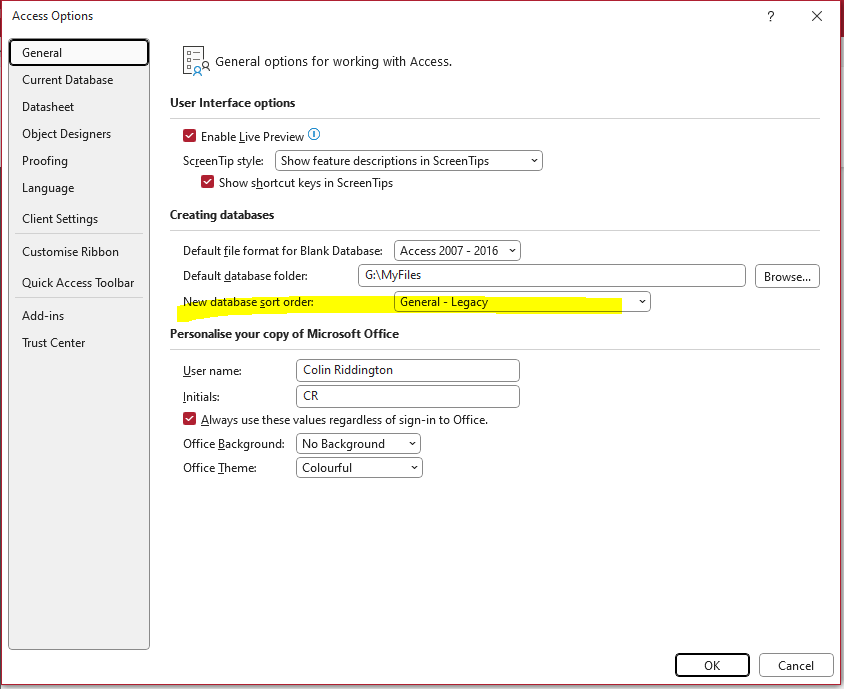Expand New database sort order dropdown

click(522, 301)
